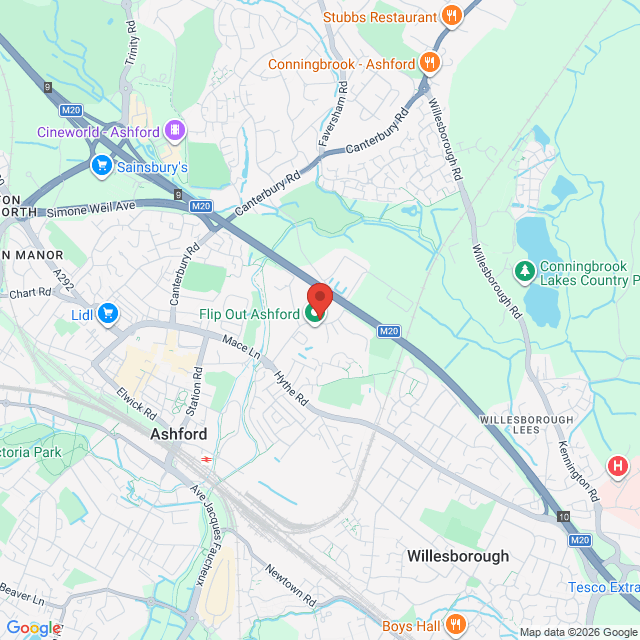Open the Flip Out Ashford label

click(x=249, y=314)
